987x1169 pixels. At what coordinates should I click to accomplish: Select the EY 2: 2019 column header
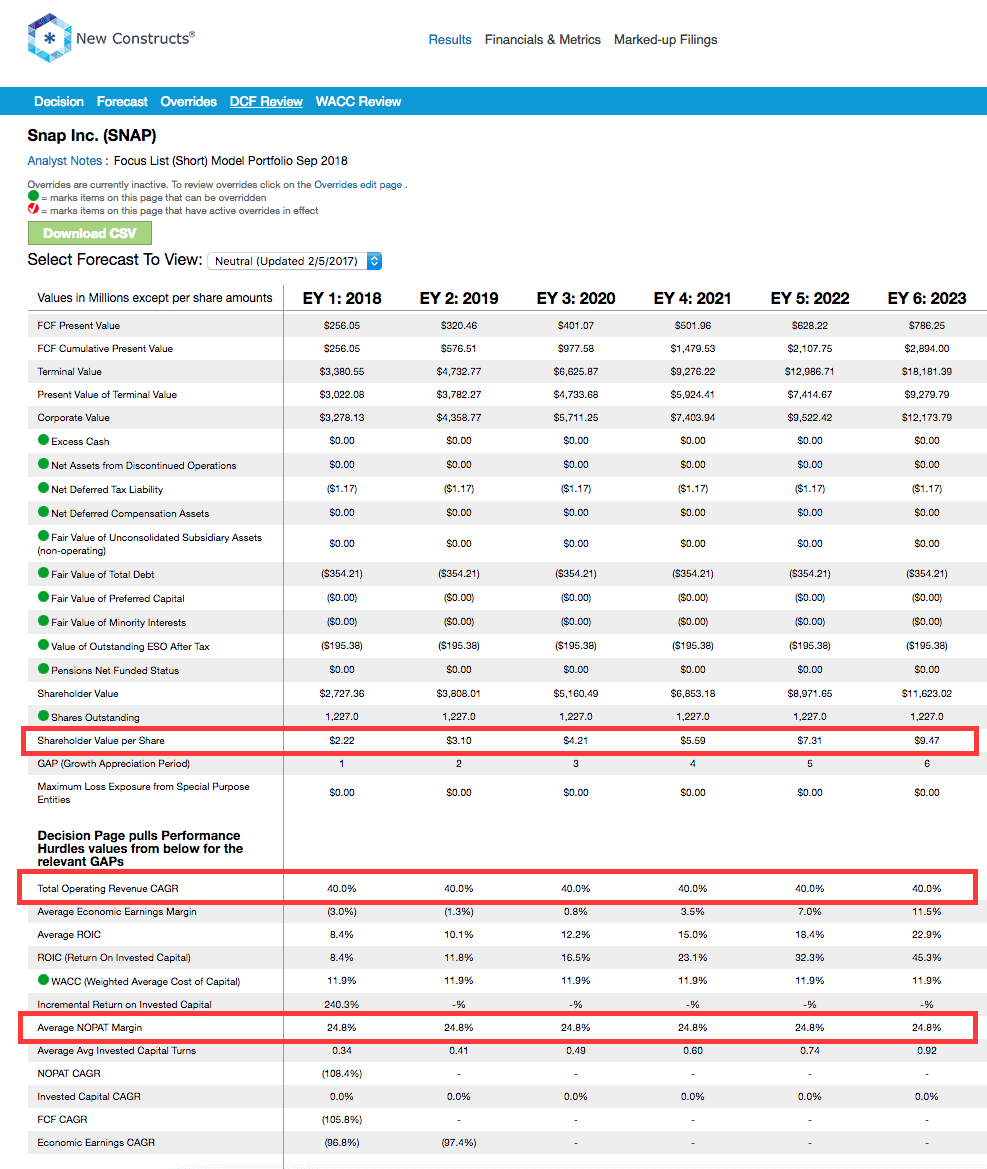tap(459, 298)
